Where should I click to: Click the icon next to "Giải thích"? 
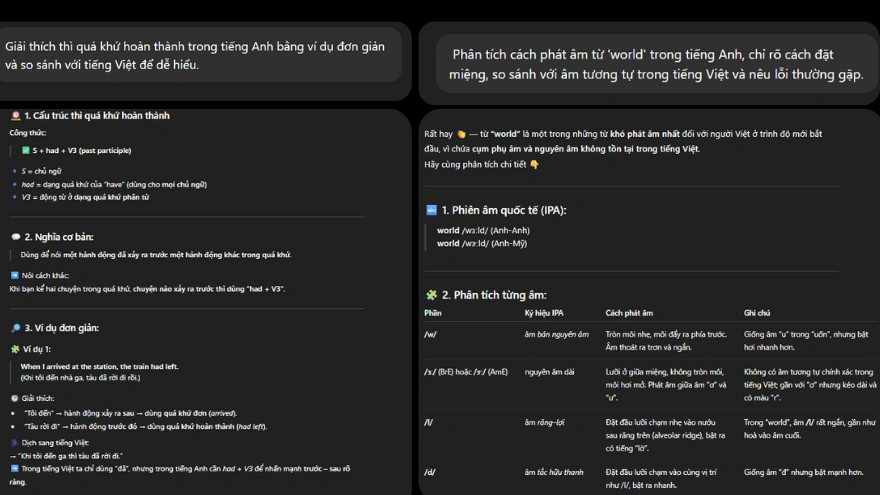[x=14, y=397]
